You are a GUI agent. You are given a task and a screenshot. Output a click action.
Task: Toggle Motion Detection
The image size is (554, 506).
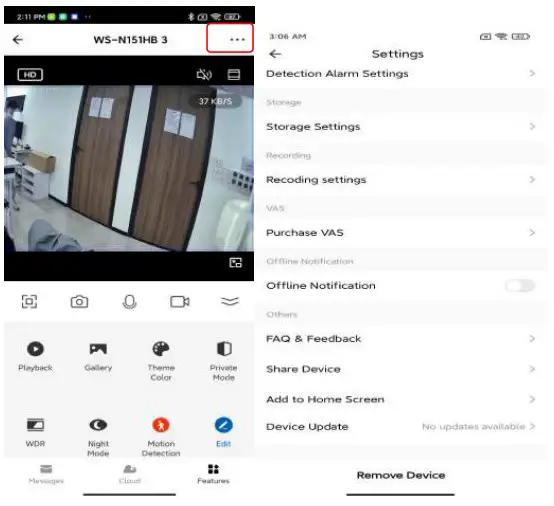click(161, 437)
